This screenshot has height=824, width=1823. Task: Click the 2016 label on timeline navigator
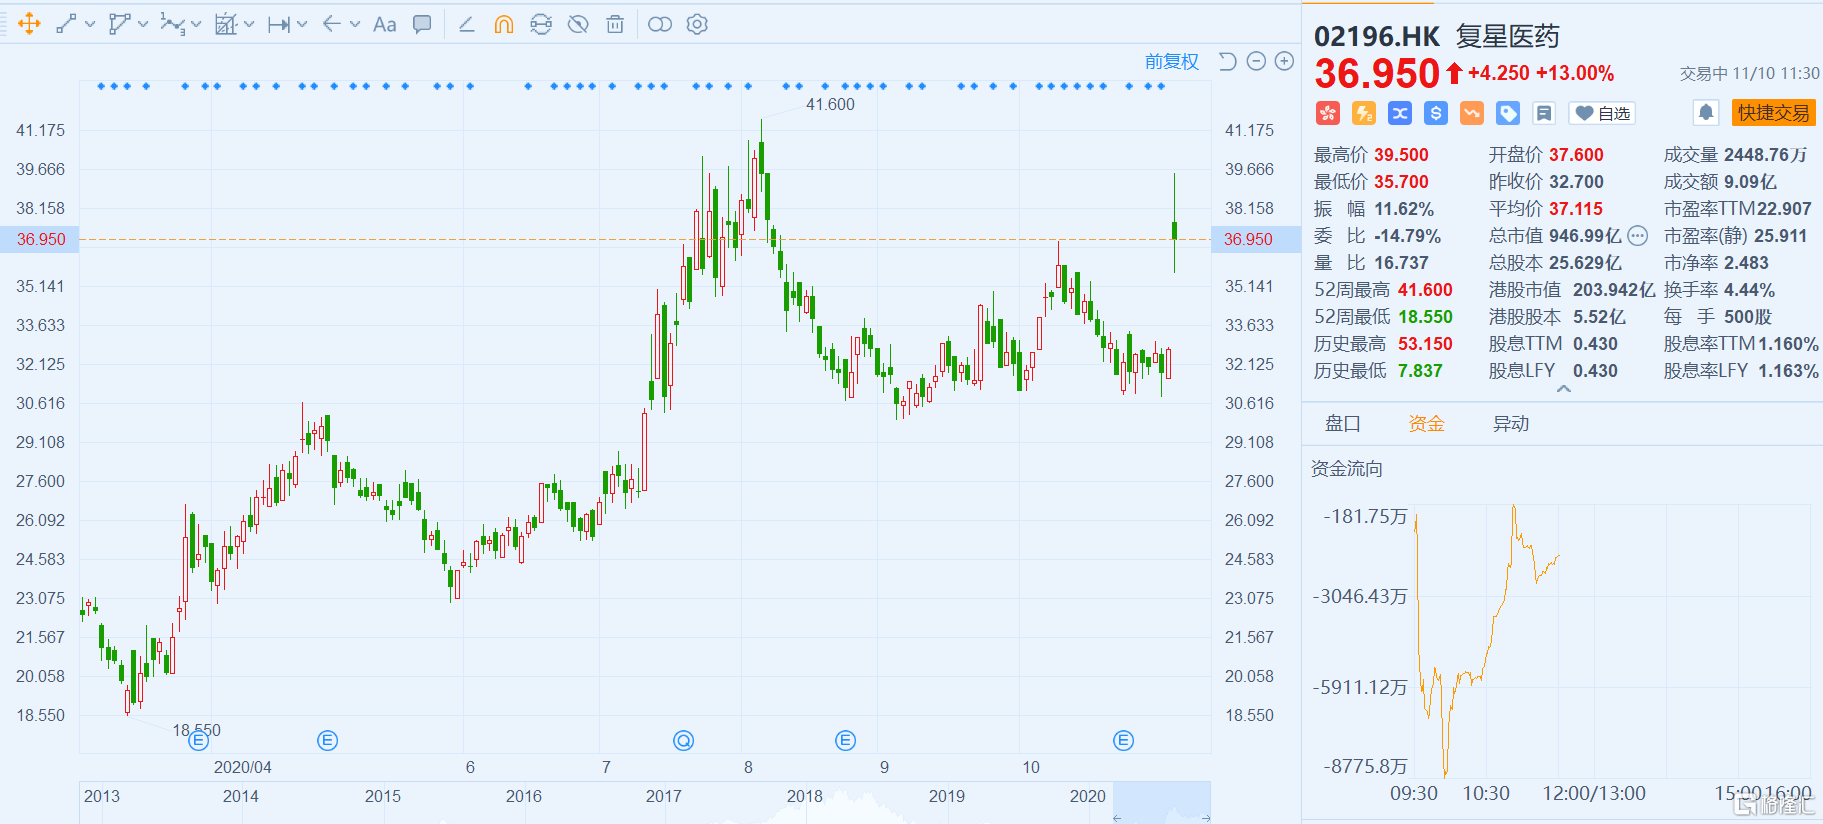point(524,797)
